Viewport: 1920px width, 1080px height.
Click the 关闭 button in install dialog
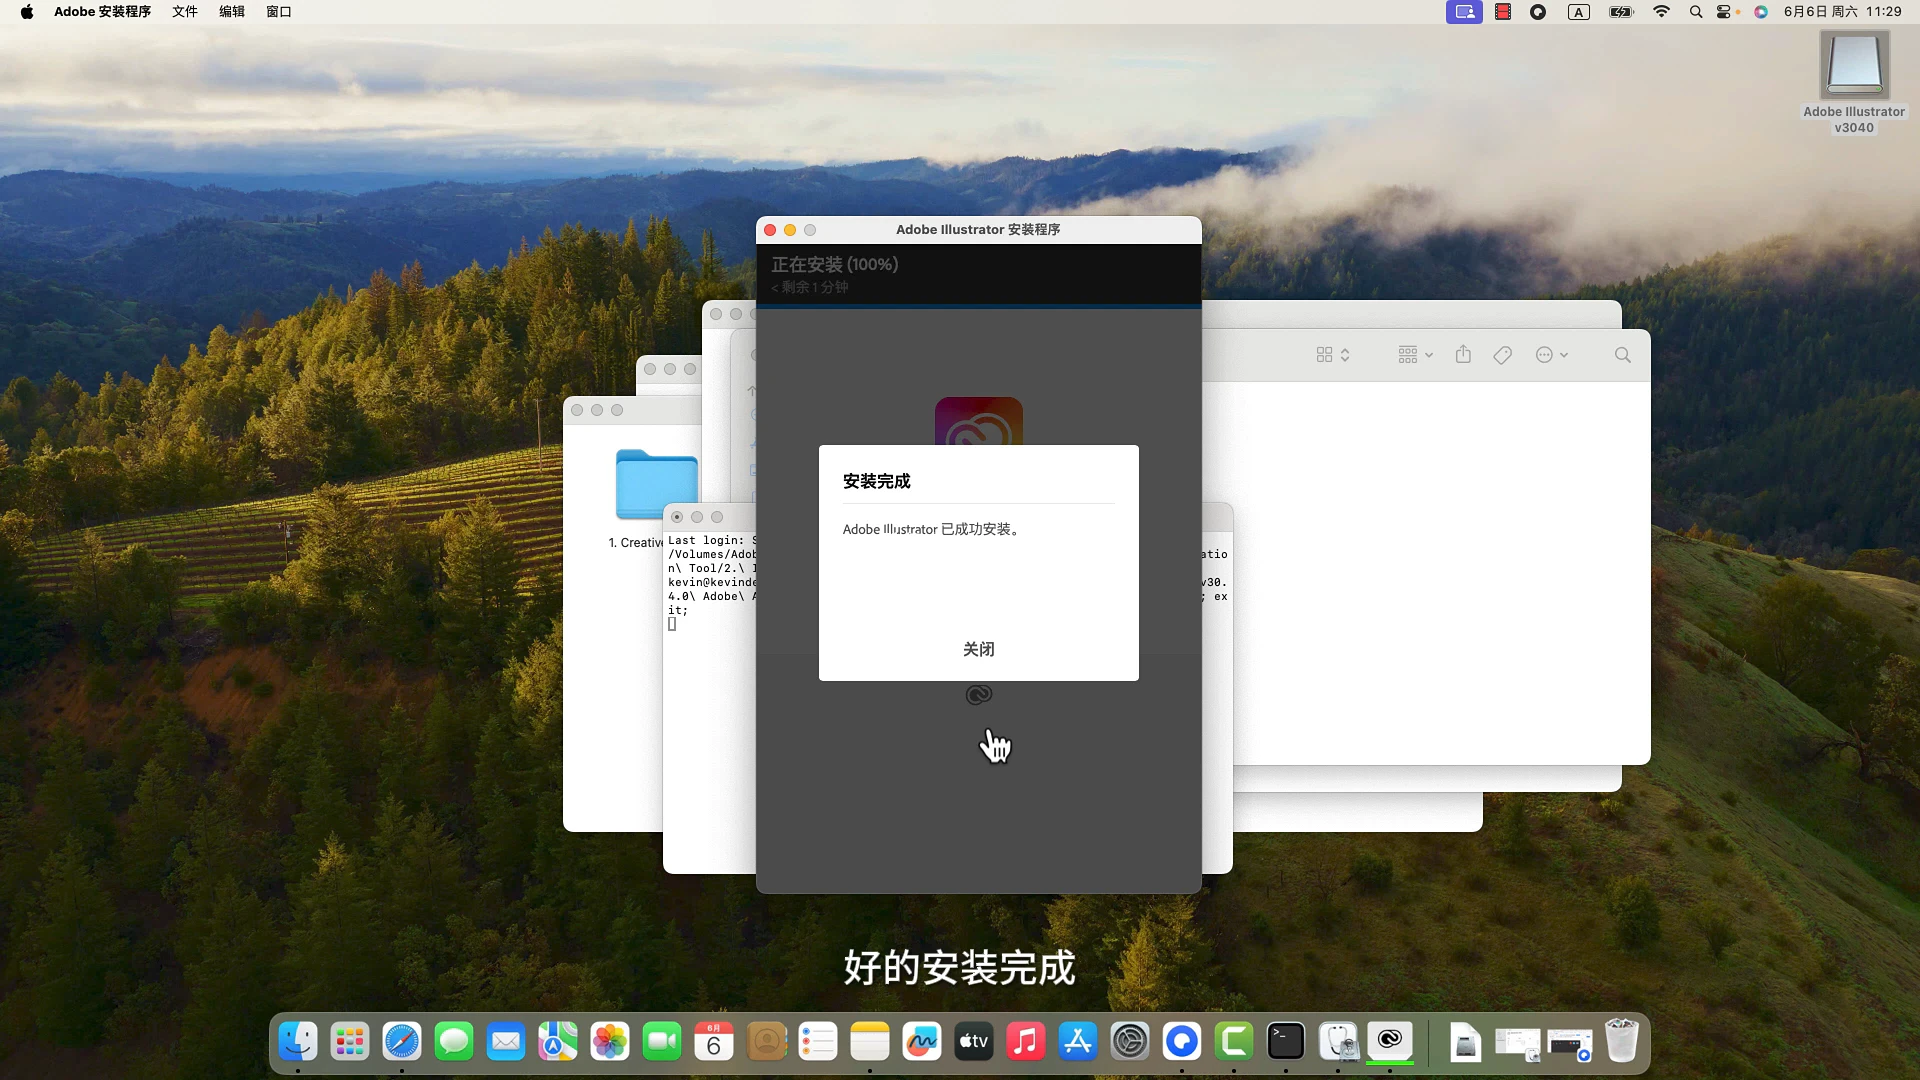pyautogui.click(x=978, y=649)
